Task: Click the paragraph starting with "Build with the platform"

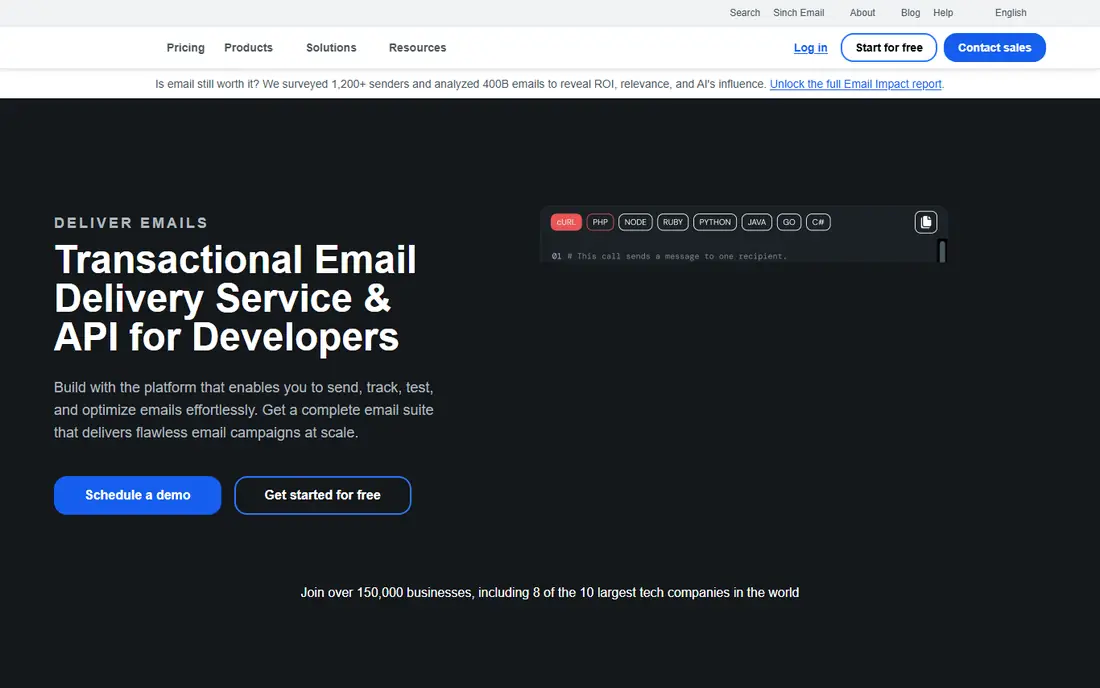Action: click(x=243, y=410)
